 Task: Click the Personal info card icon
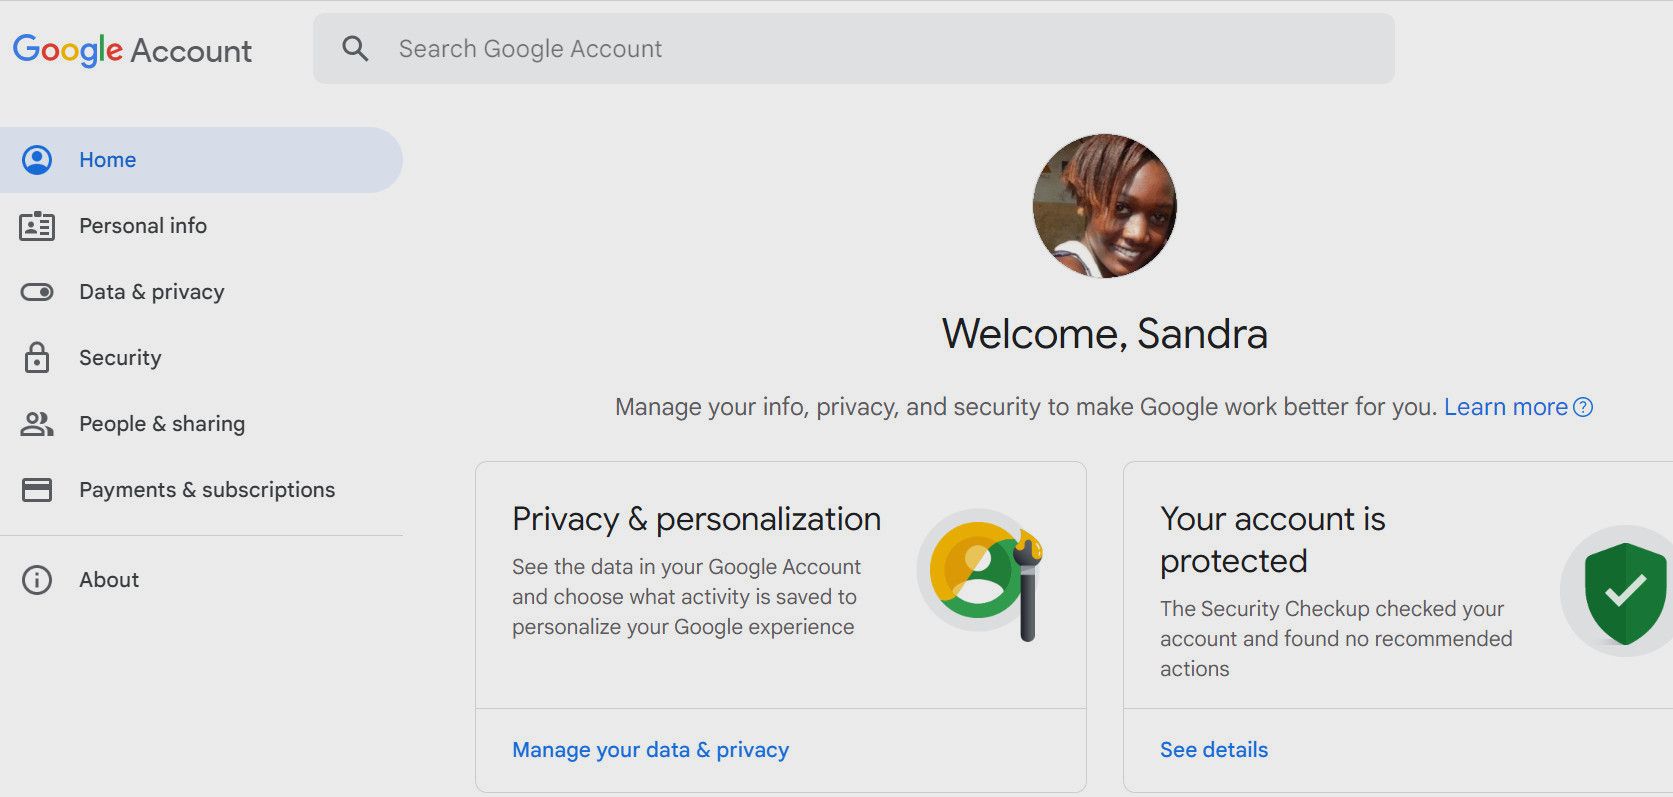click(37, 226)
